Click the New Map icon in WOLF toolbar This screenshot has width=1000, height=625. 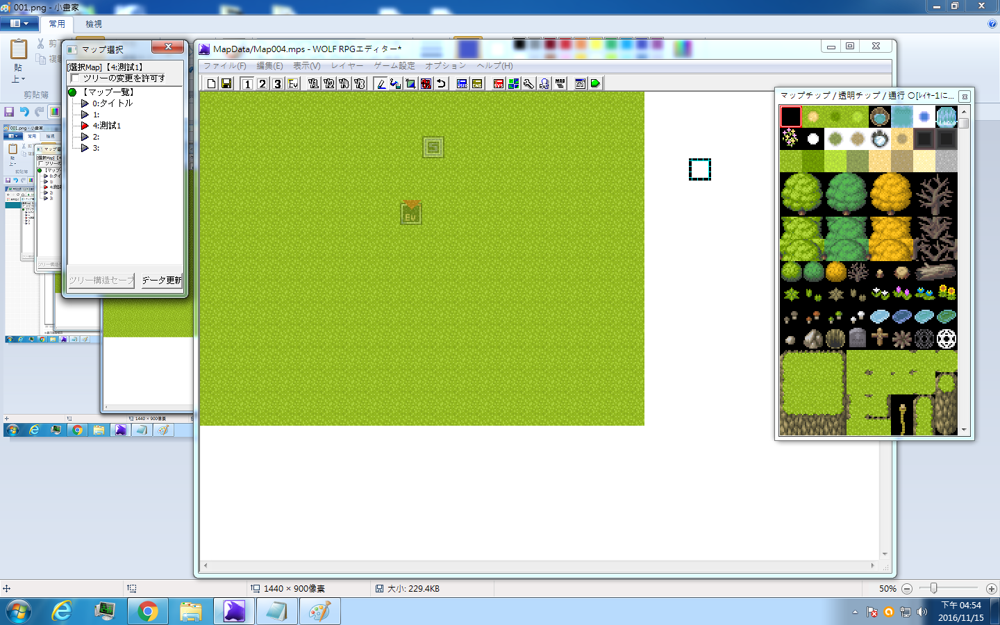pyautogui.click(x=211, y=84)
